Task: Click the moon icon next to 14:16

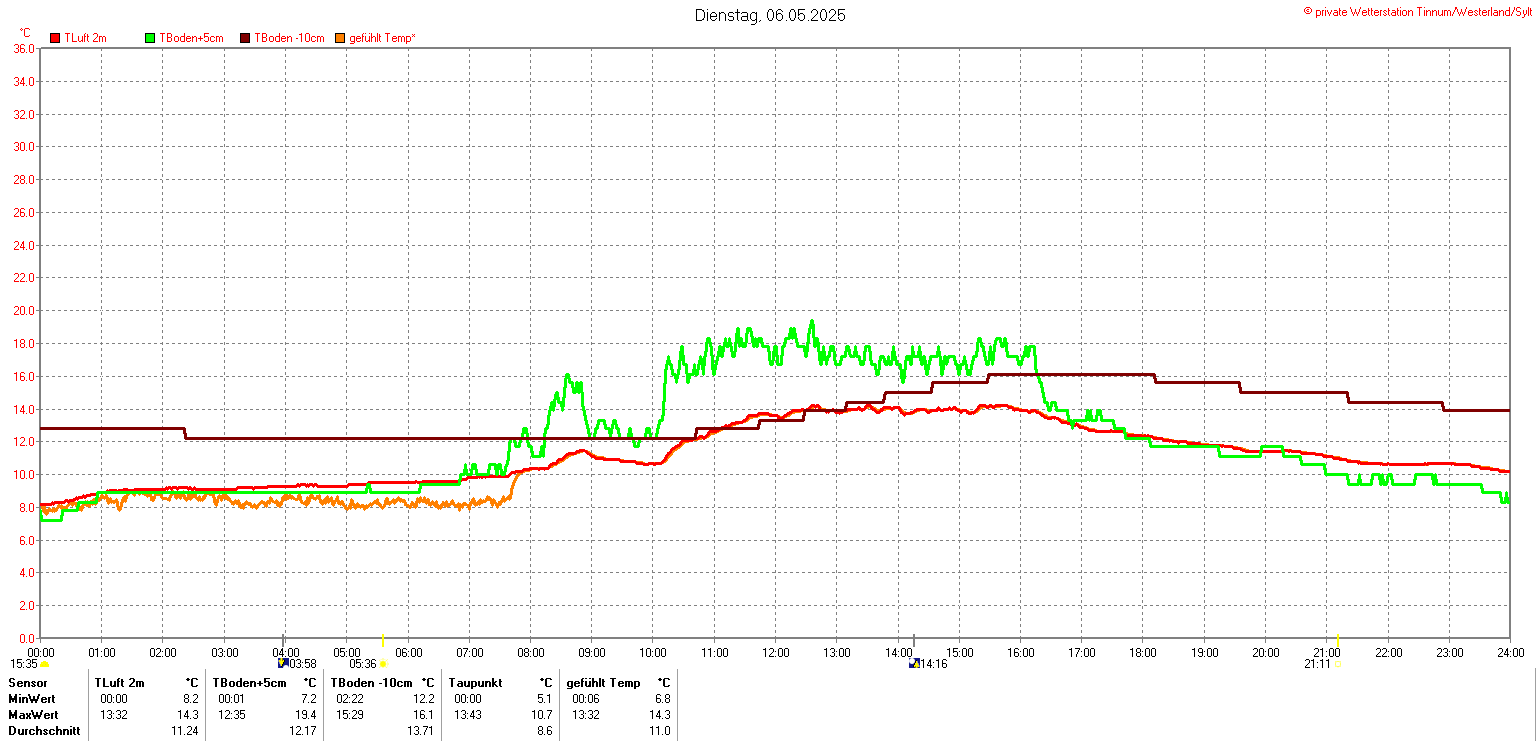Action: (x=913, y=663)
